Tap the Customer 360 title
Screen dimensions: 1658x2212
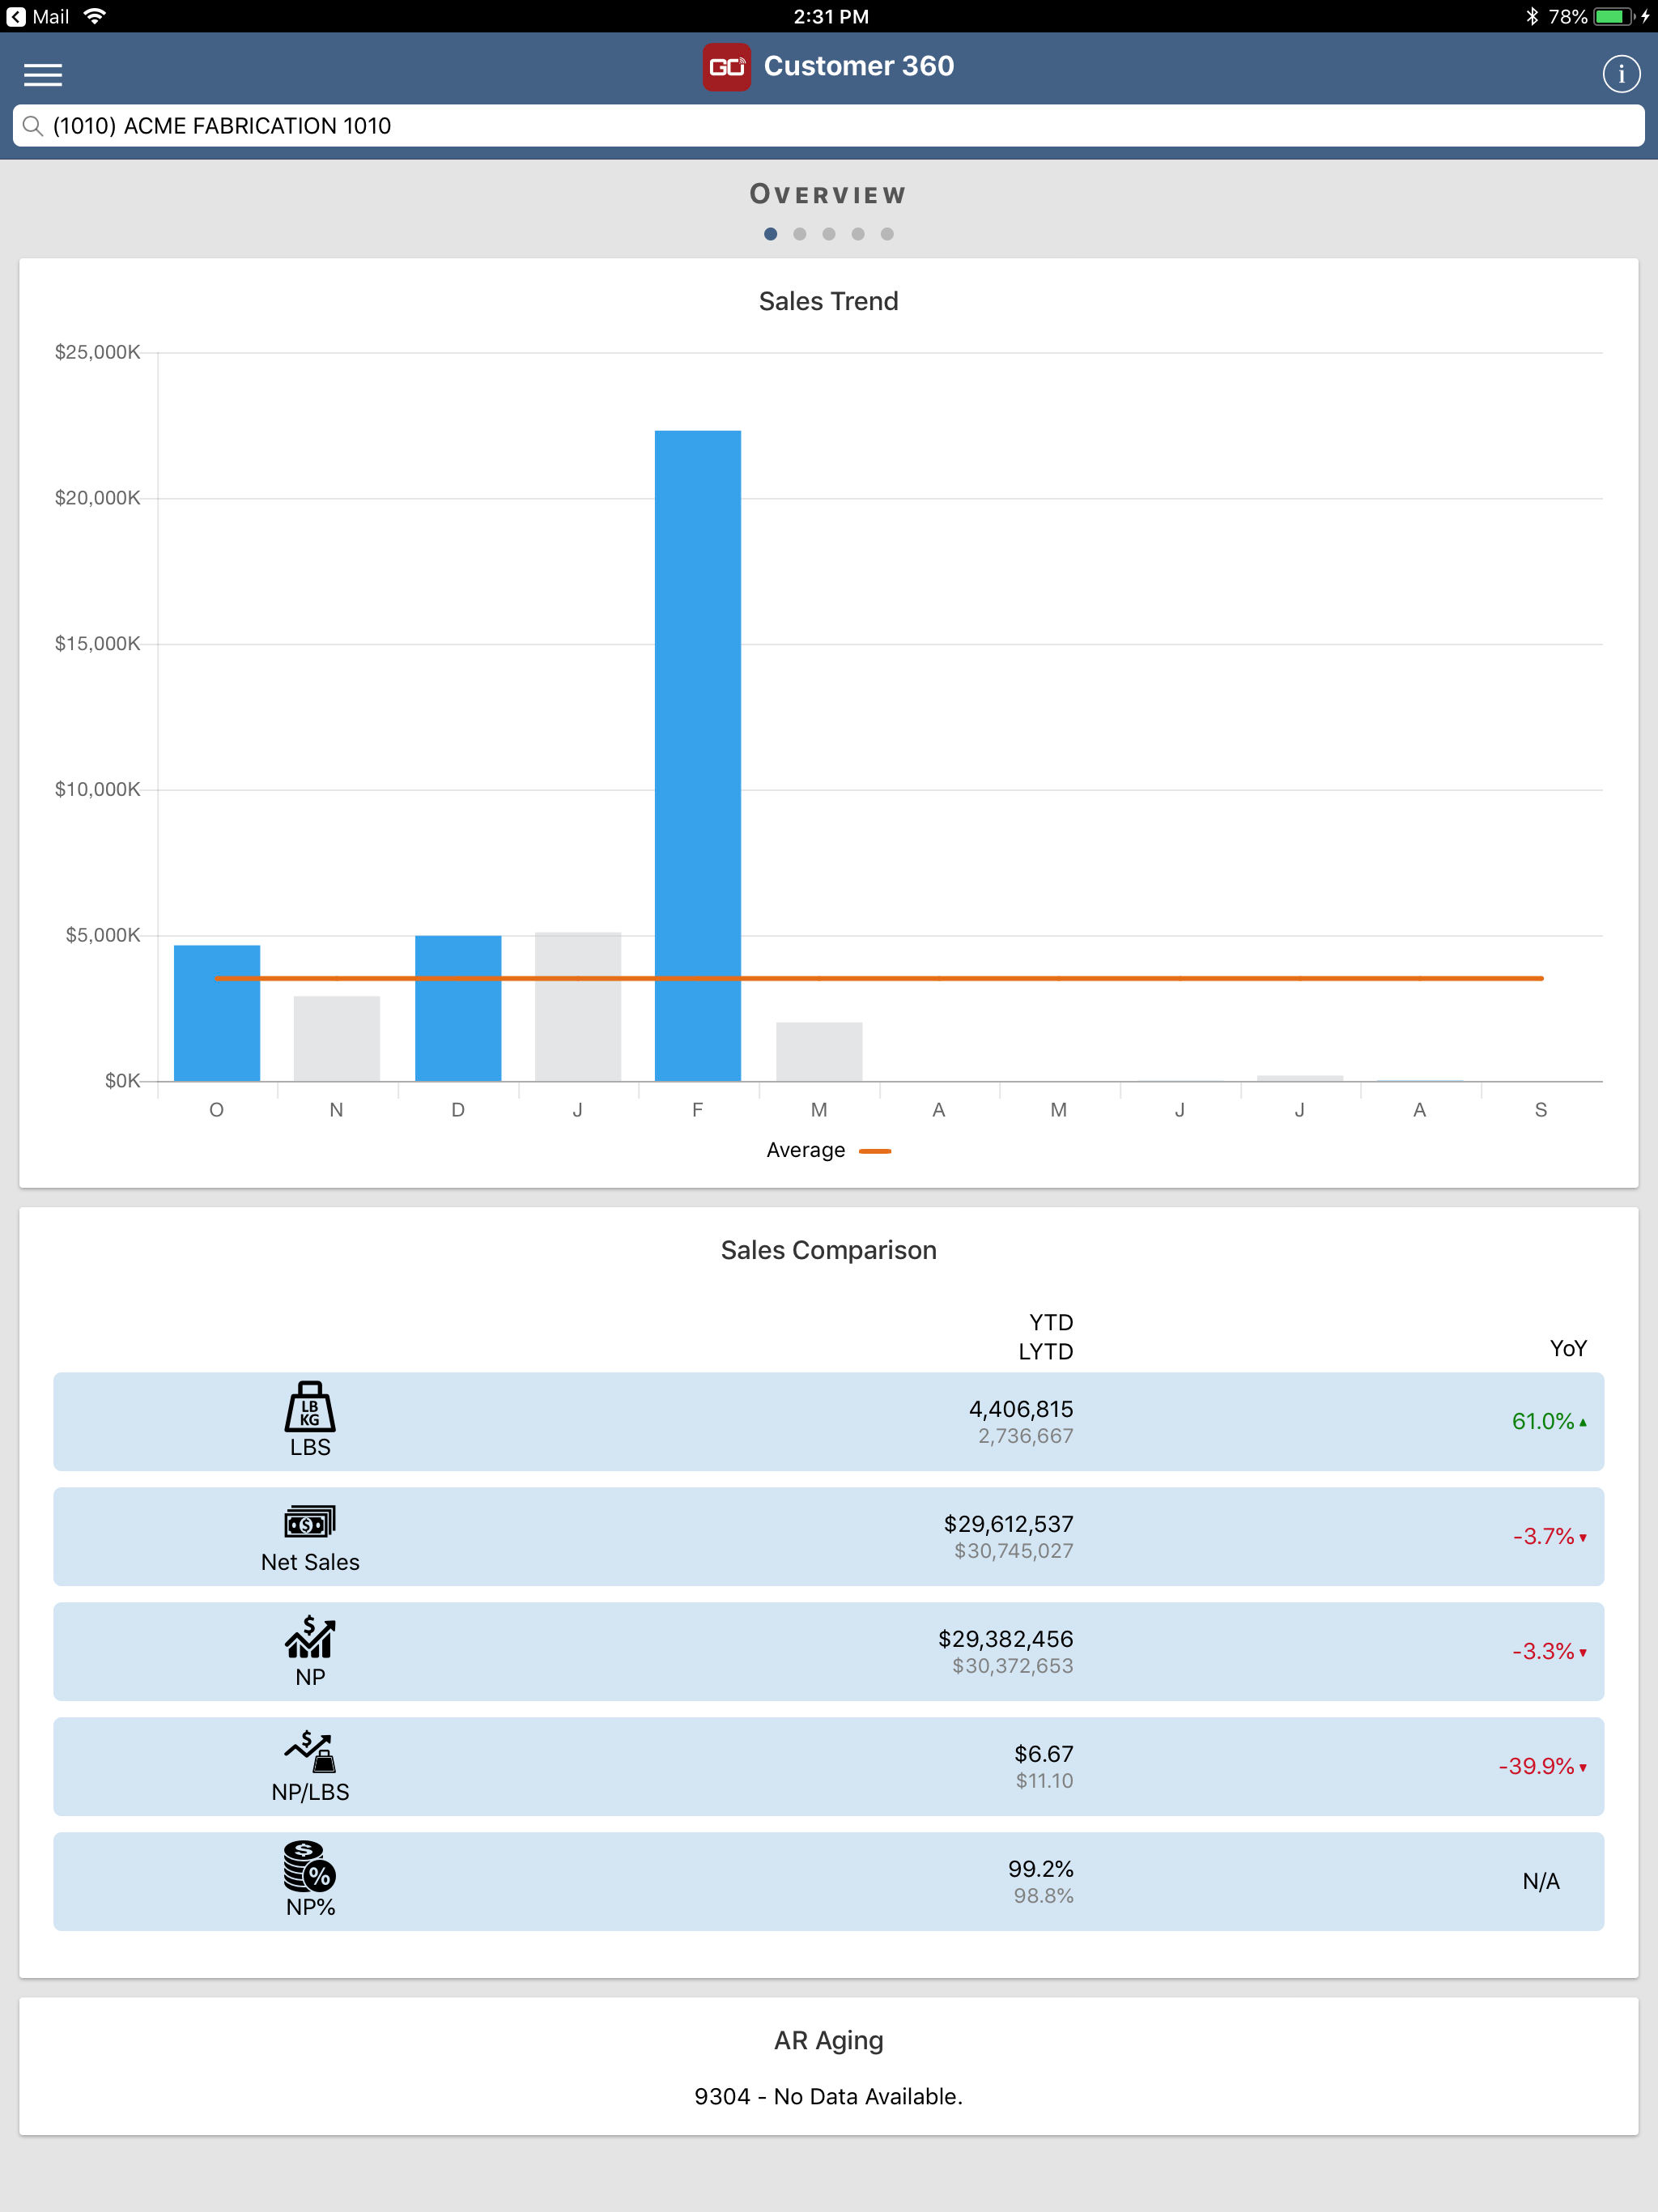tap(859, 66)
